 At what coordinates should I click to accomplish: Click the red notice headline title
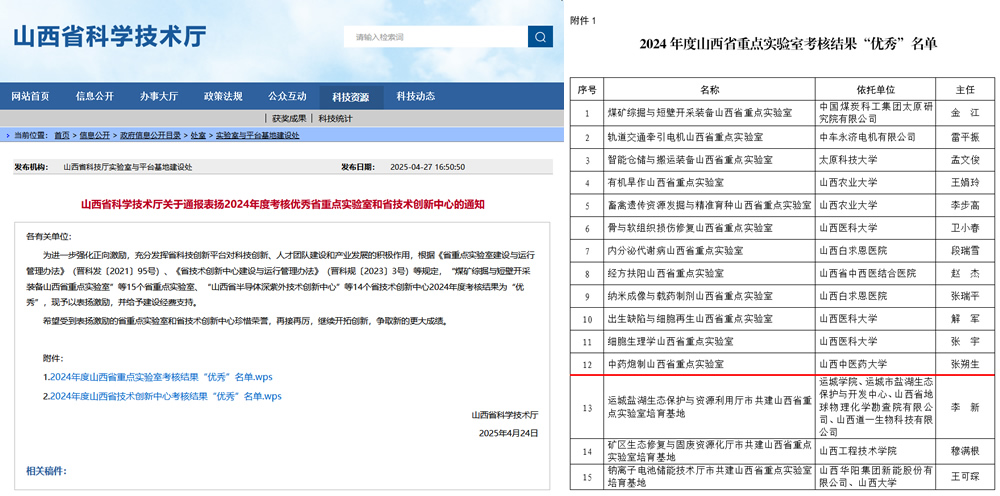(x=282, y=204)
